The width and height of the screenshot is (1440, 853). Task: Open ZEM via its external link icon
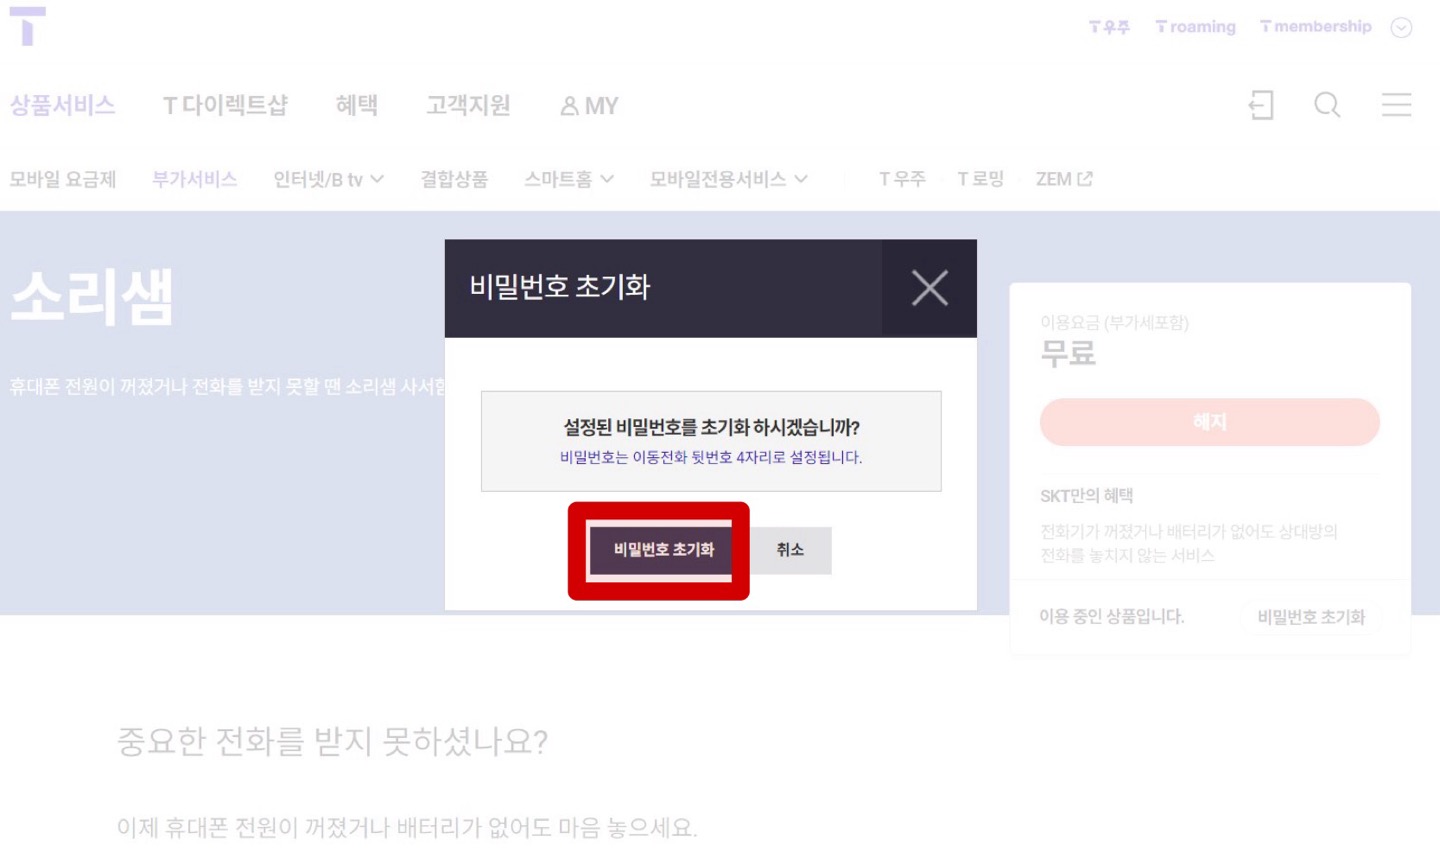point(1086,178)
